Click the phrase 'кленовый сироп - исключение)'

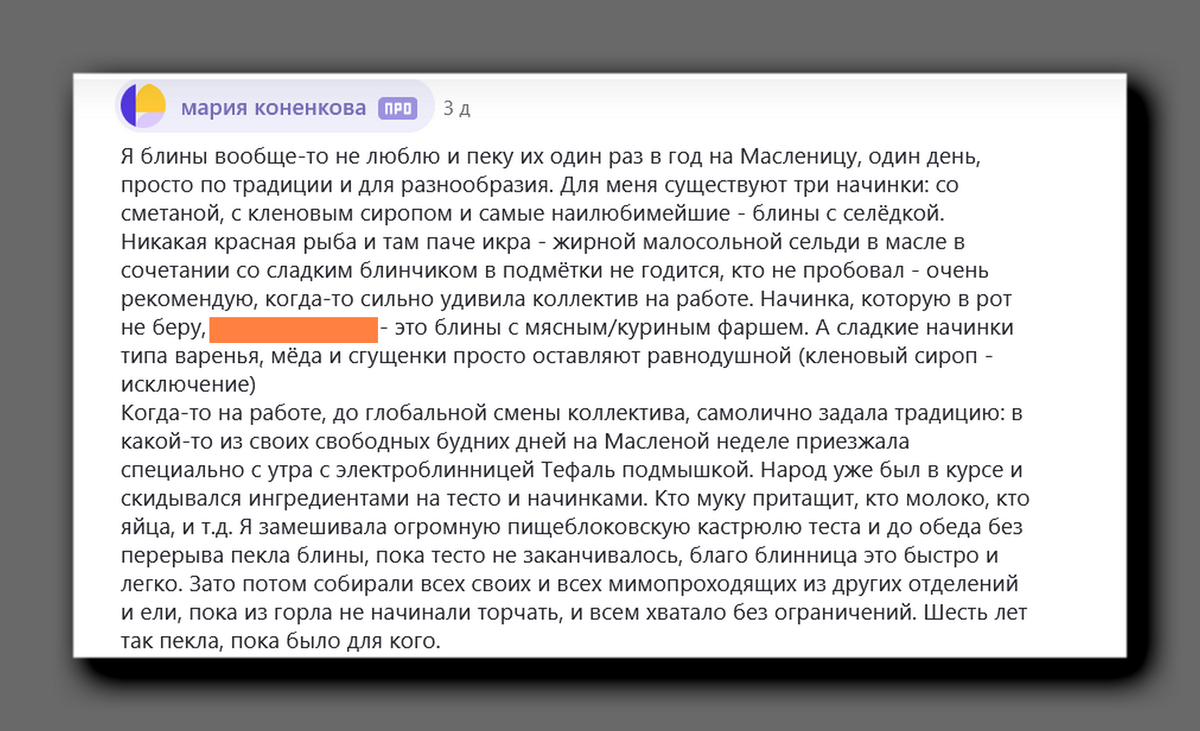(x=559, y=370)
